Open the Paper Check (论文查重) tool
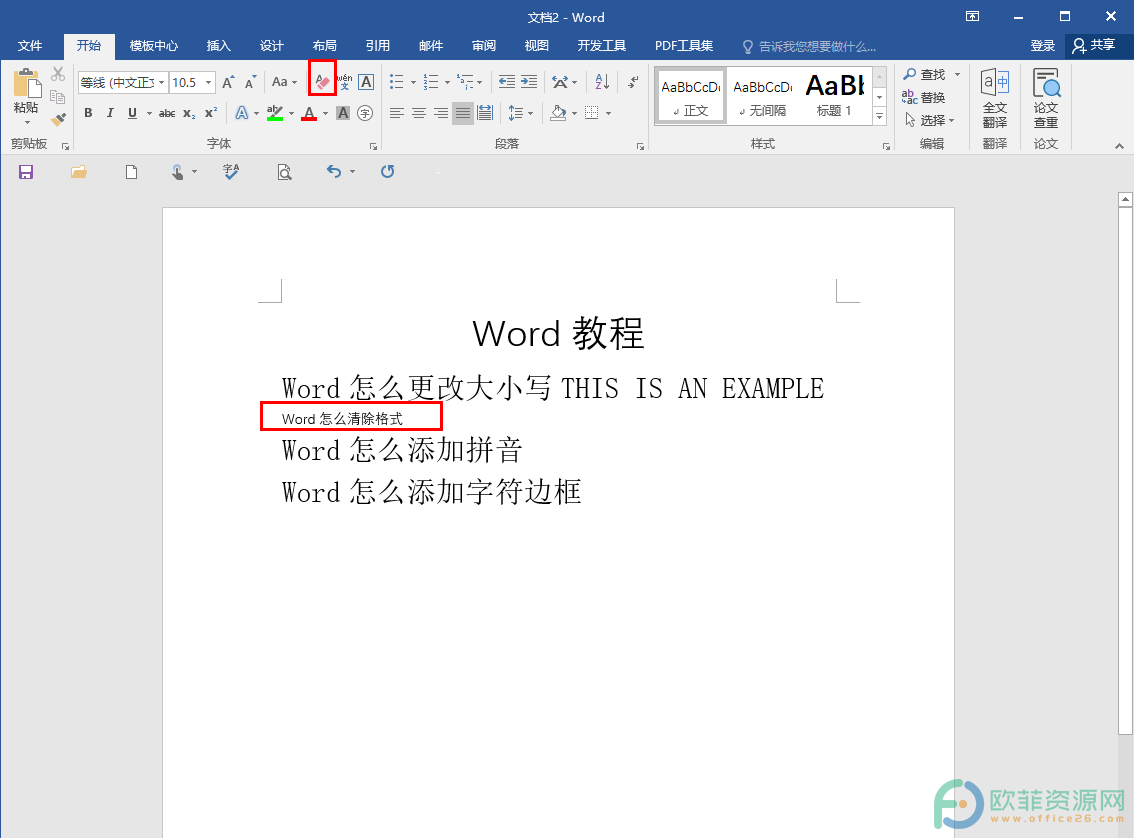The height and width of the screenshot is (838, 1134). coord(1046,99)
